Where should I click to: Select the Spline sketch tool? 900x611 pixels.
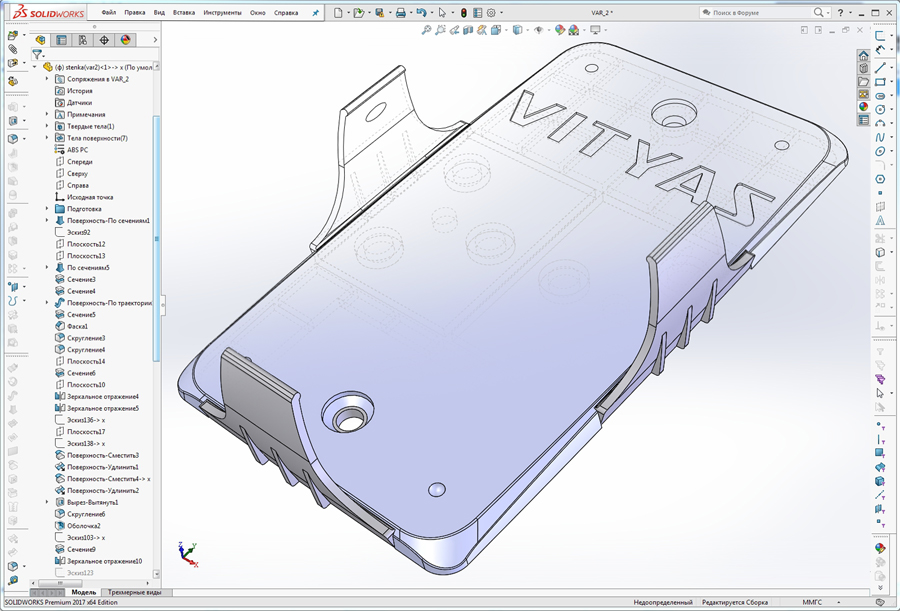880,137
